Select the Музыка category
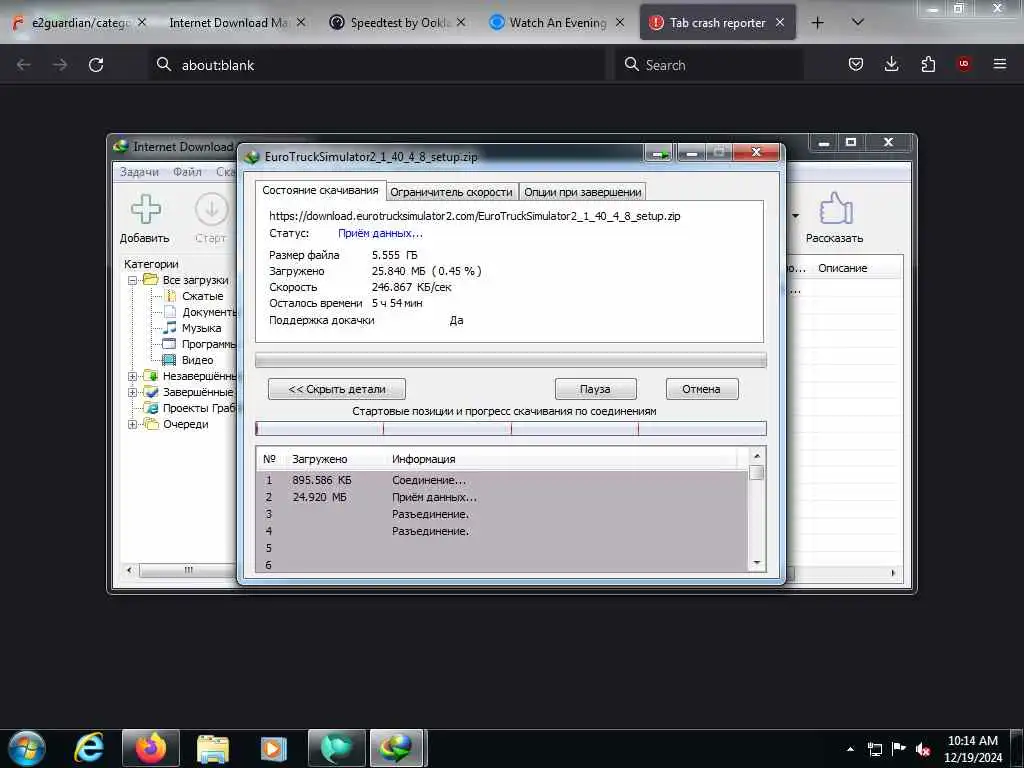The width and height of the screenshot is (1024, 768). click(201, 328)
